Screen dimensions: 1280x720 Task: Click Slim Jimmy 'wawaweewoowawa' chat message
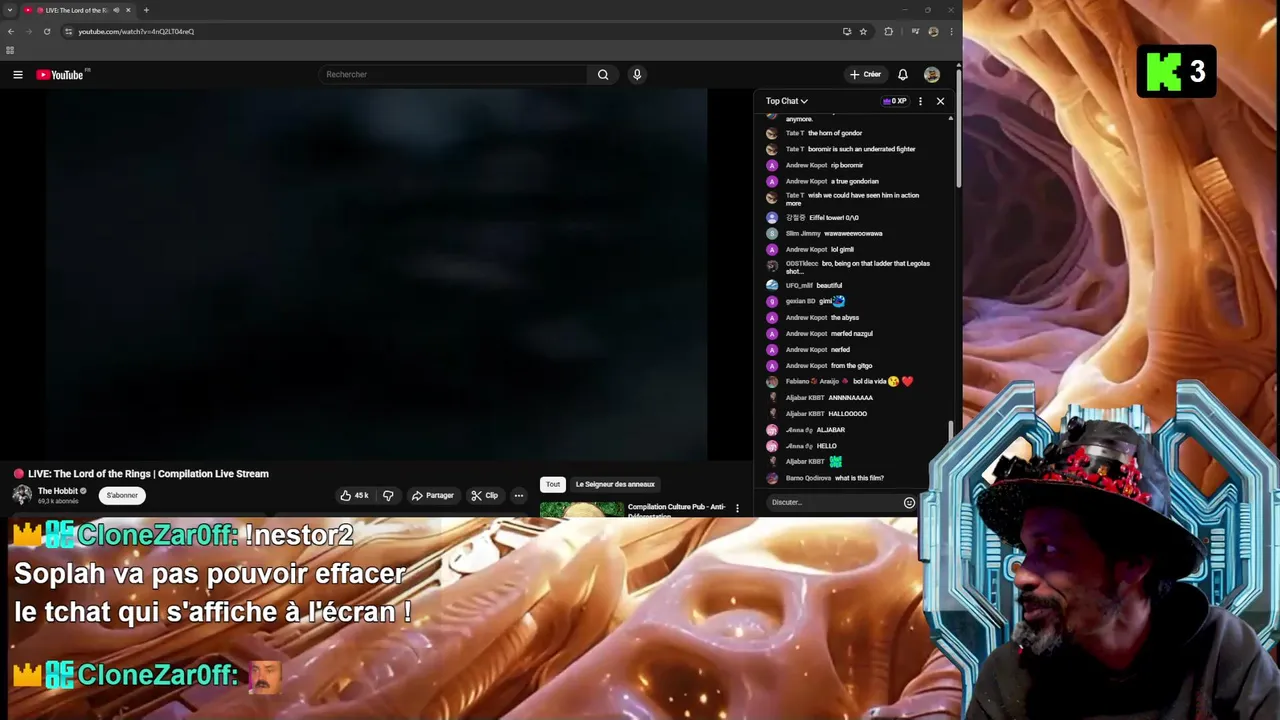point(853,233)
